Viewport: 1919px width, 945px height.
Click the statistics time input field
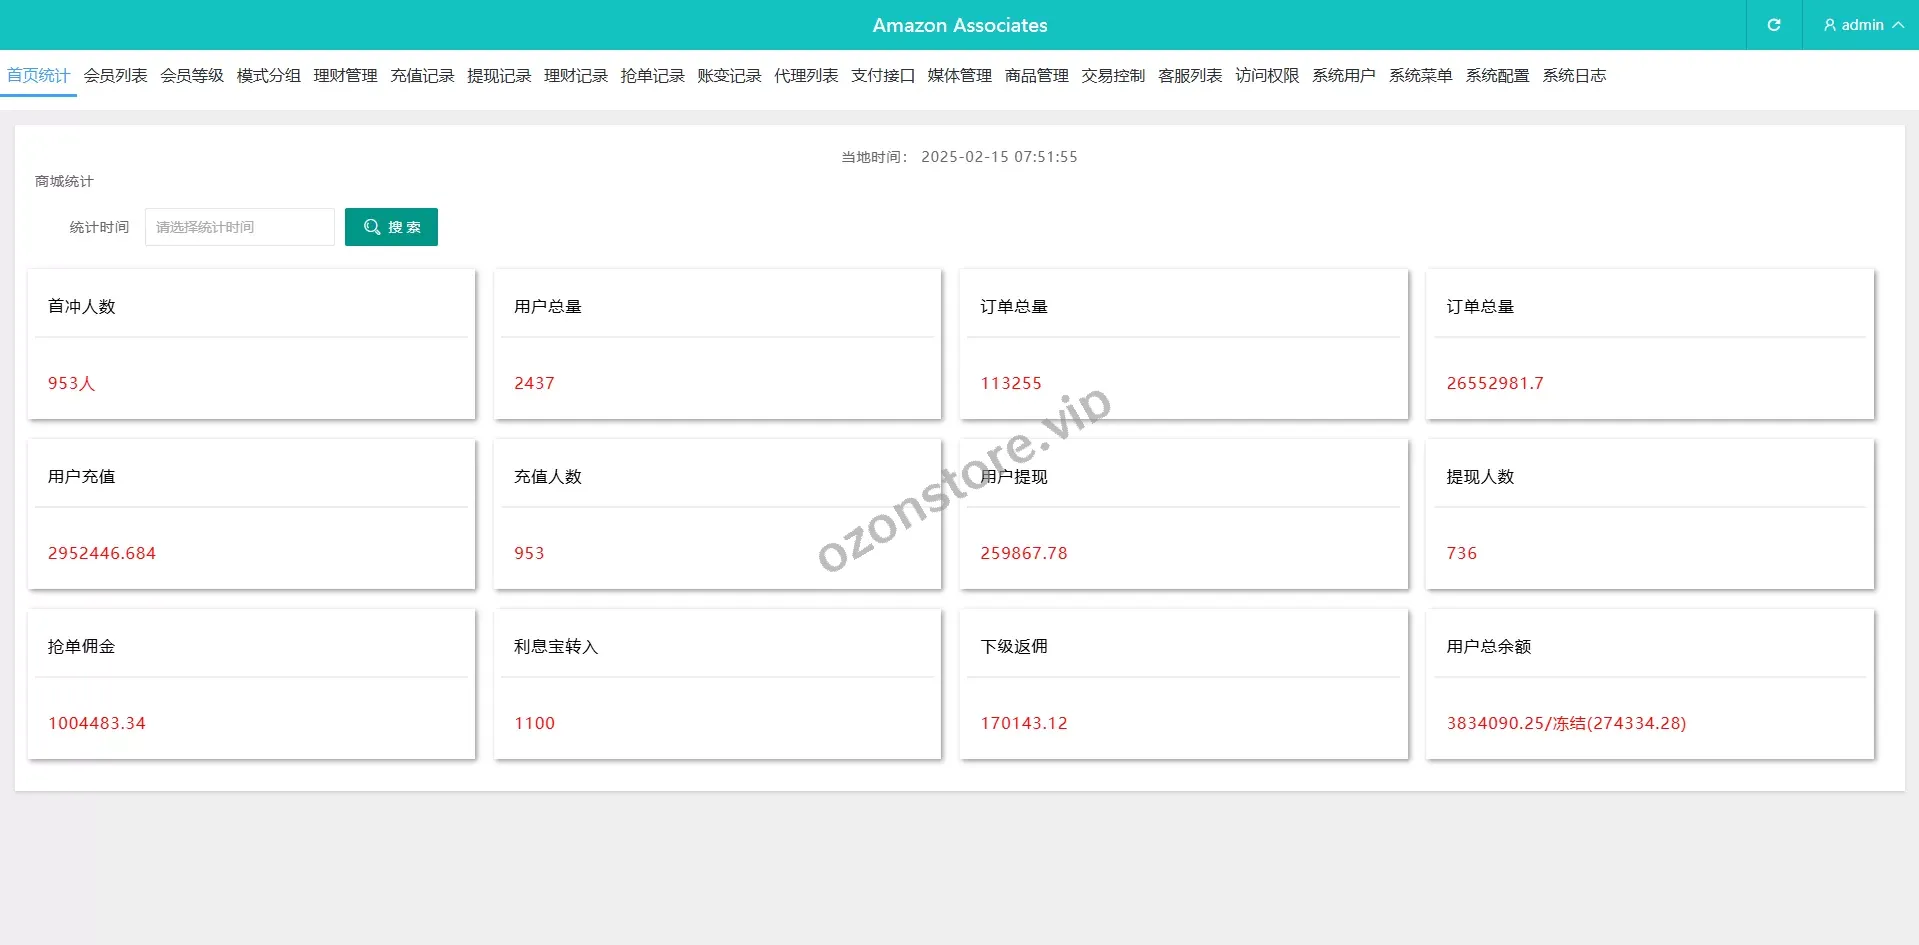click(x=240, y=227)
